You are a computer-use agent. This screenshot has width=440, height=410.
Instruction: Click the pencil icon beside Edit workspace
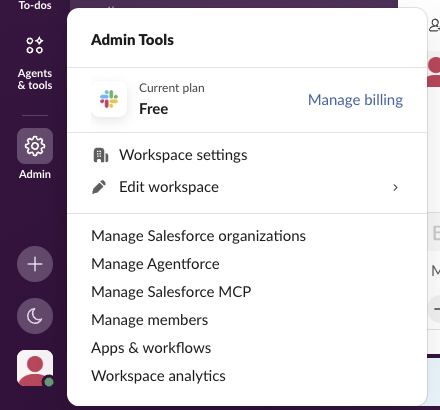99,187
